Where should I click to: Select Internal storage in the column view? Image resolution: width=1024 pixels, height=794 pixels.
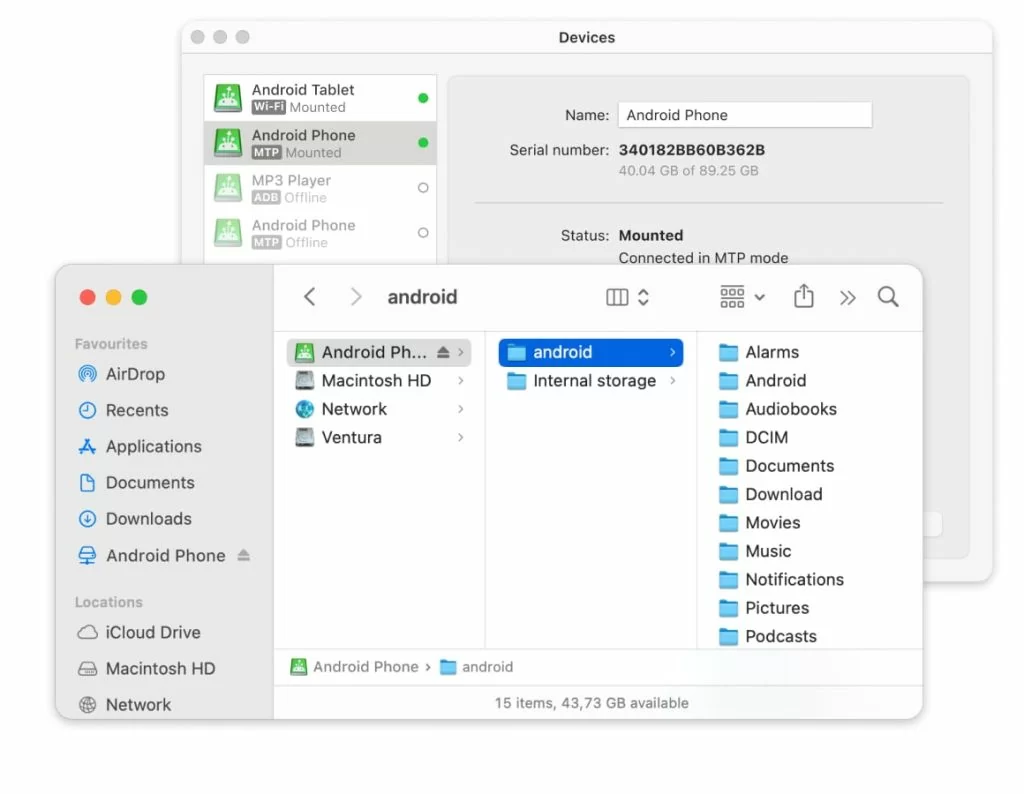point(581,381)
